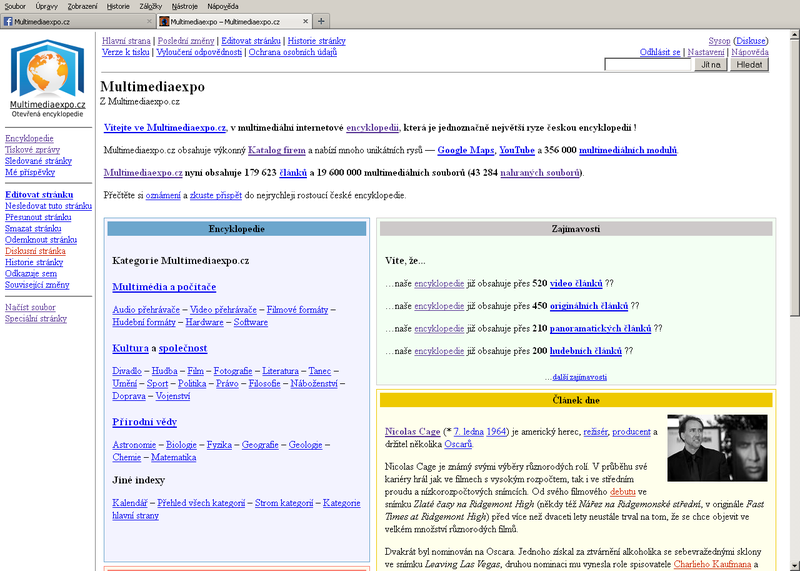Open Speciální stránky link
Screen dimensions: 800x571
36,318
